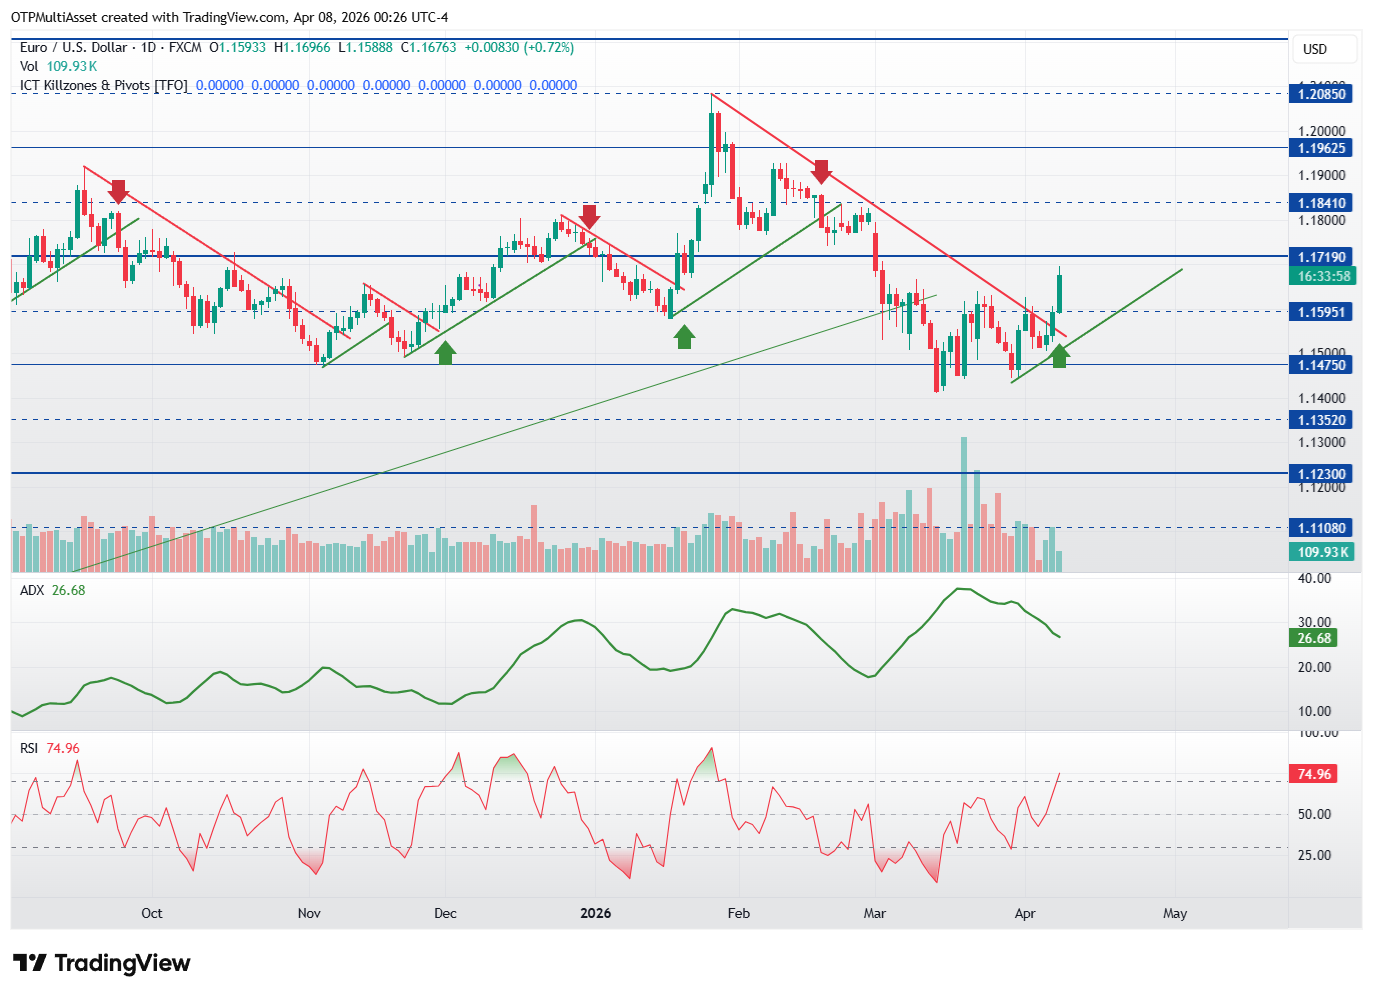Click the 2026 label on time axis
The image size is (1373, 997).
pos(595,913)
